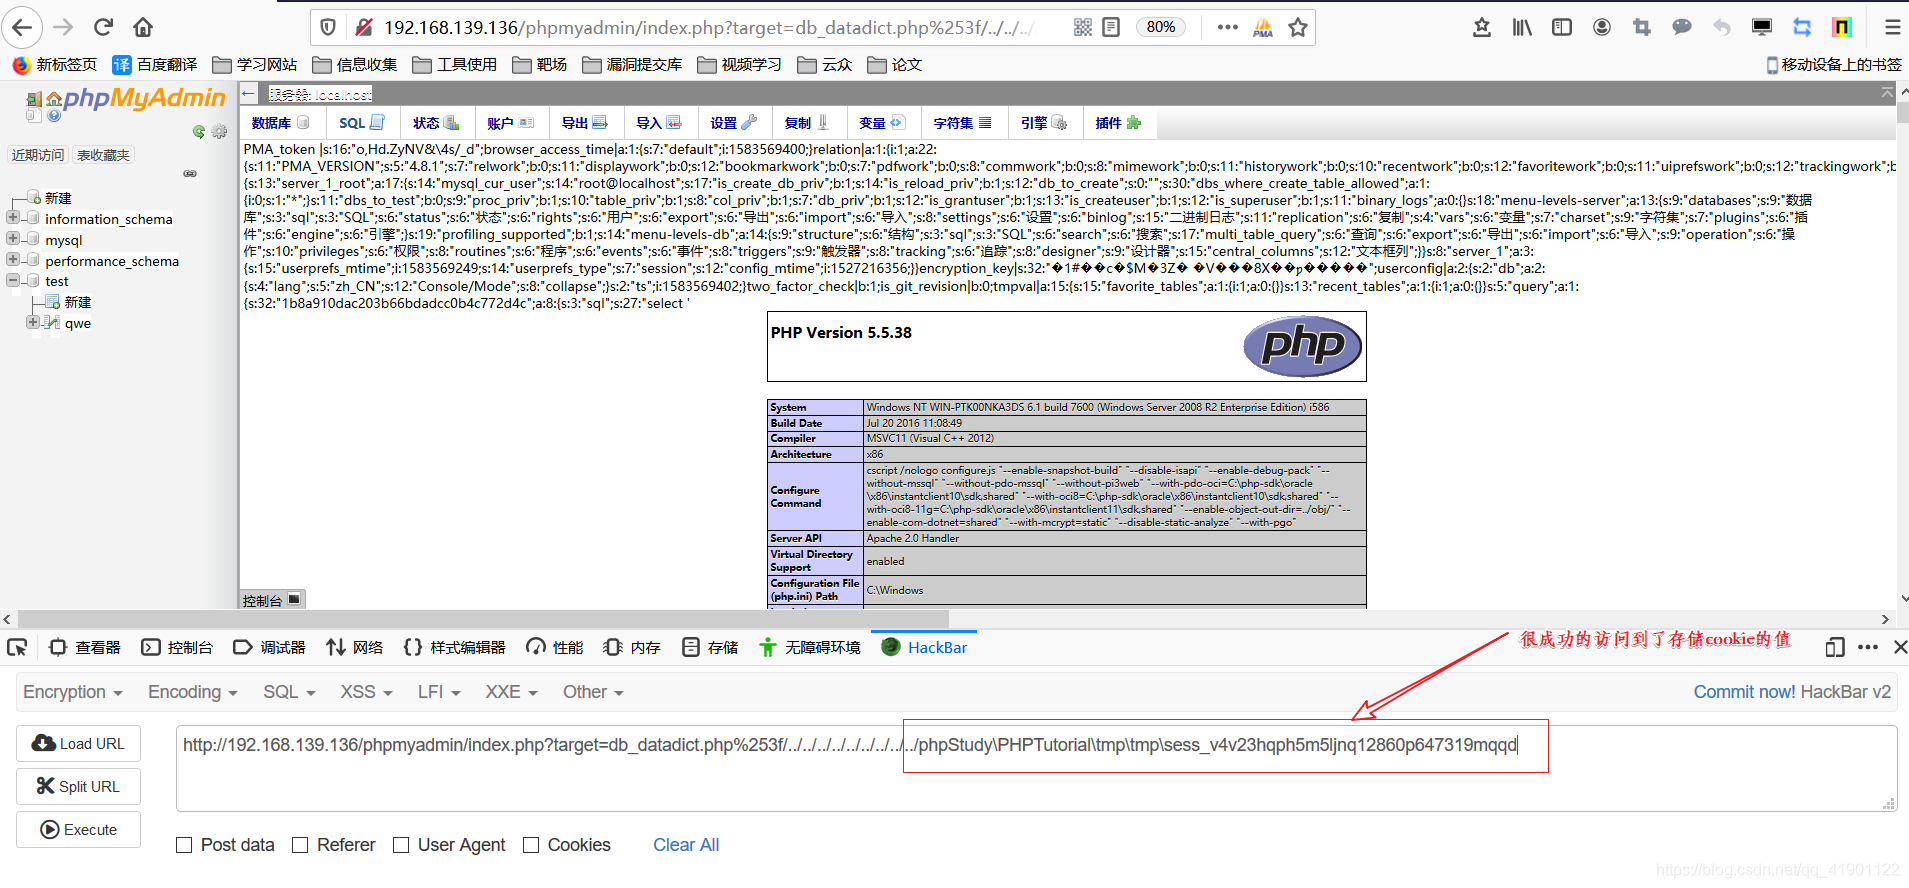Click the Load URL button

click(x=78, y=744)
